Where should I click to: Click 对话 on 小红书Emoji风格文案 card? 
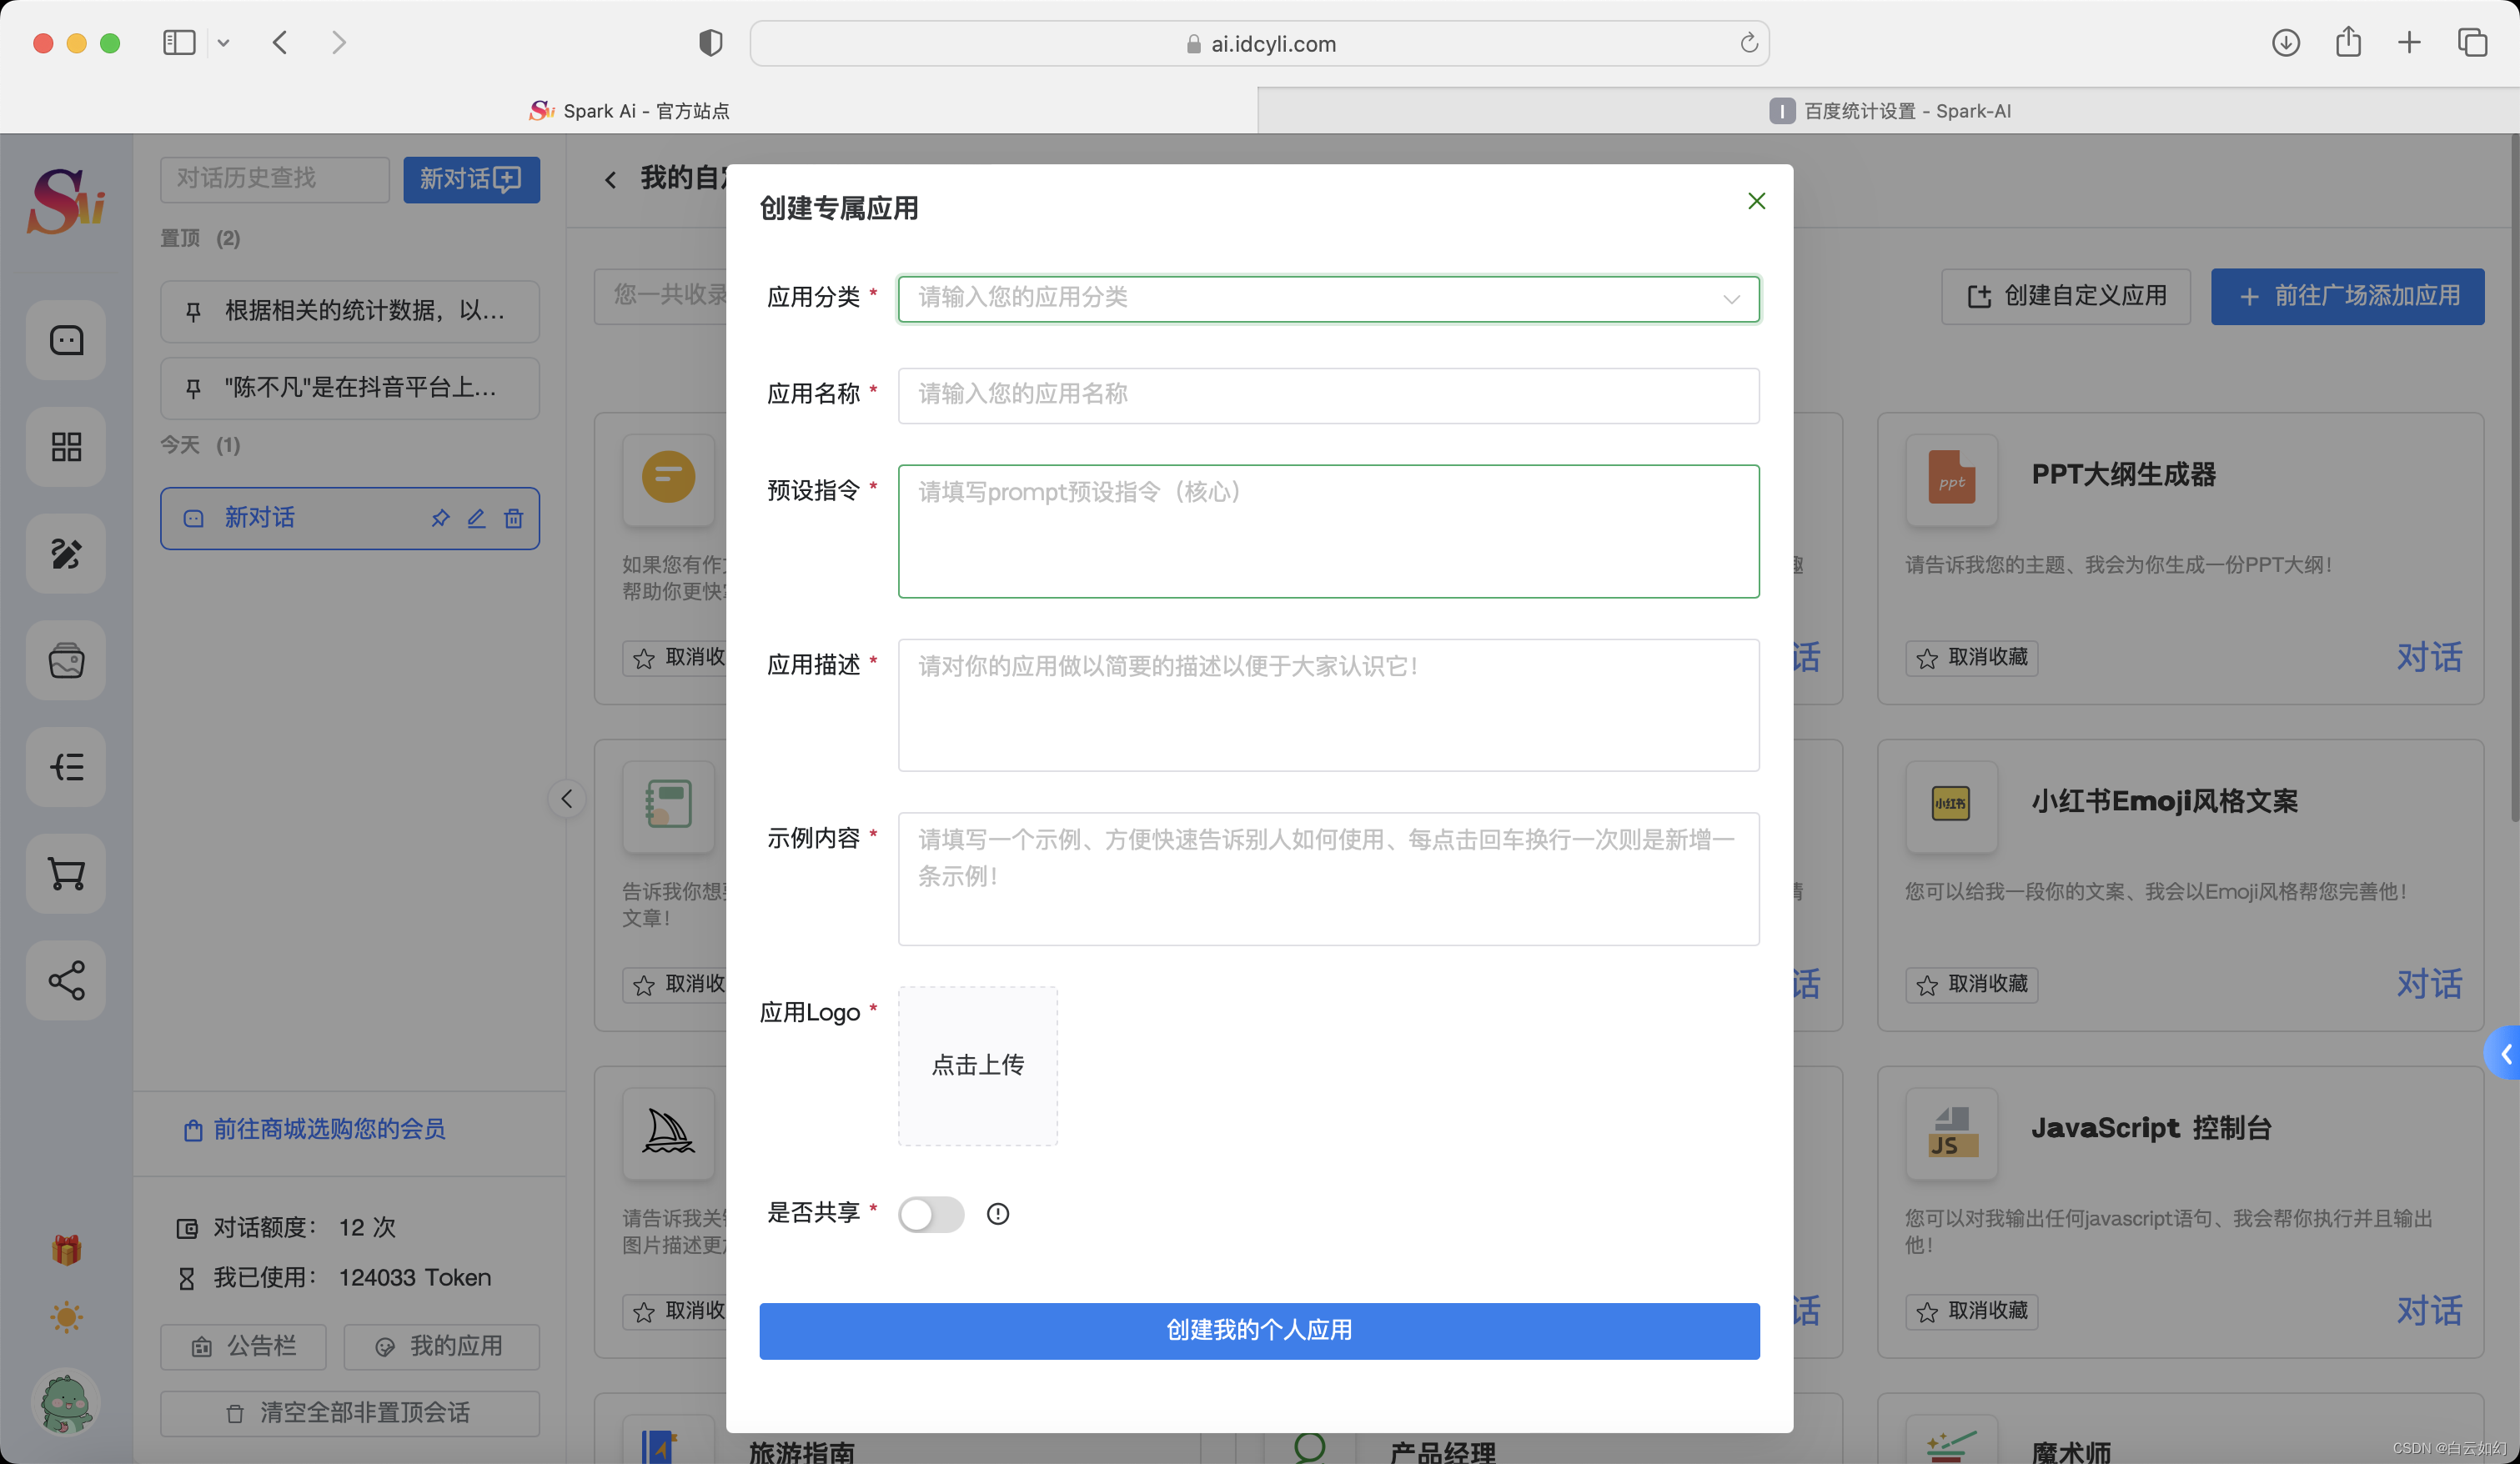pyautogui.click(x=2429, y=984)
